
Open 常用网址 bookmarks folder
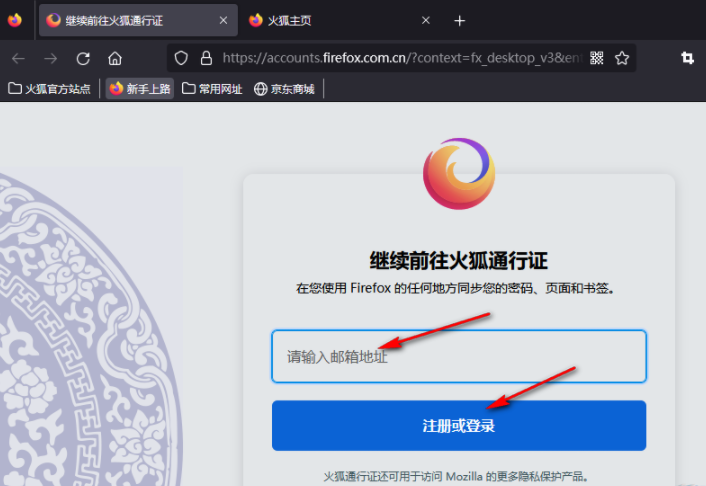point(212,89)
